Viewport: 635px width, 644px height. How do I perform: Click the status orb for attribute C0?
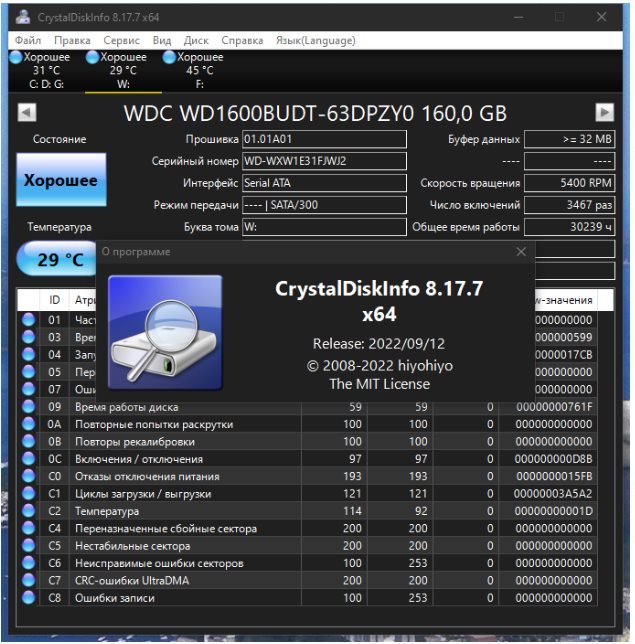(x=28, y=476)
